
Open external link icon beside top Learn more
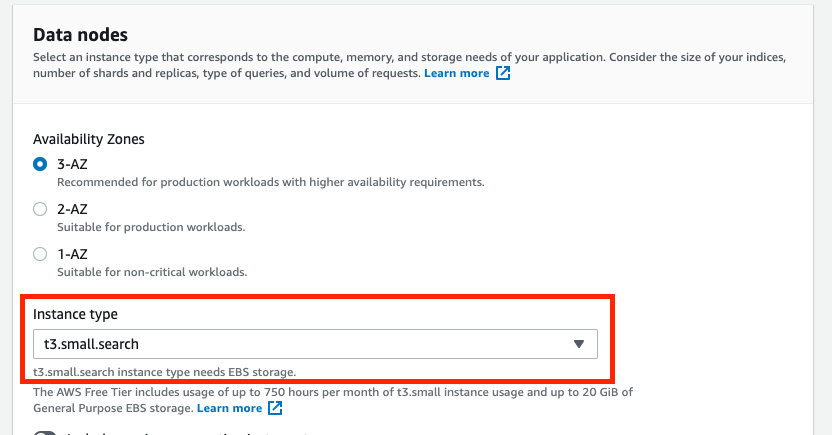point(503,74)
